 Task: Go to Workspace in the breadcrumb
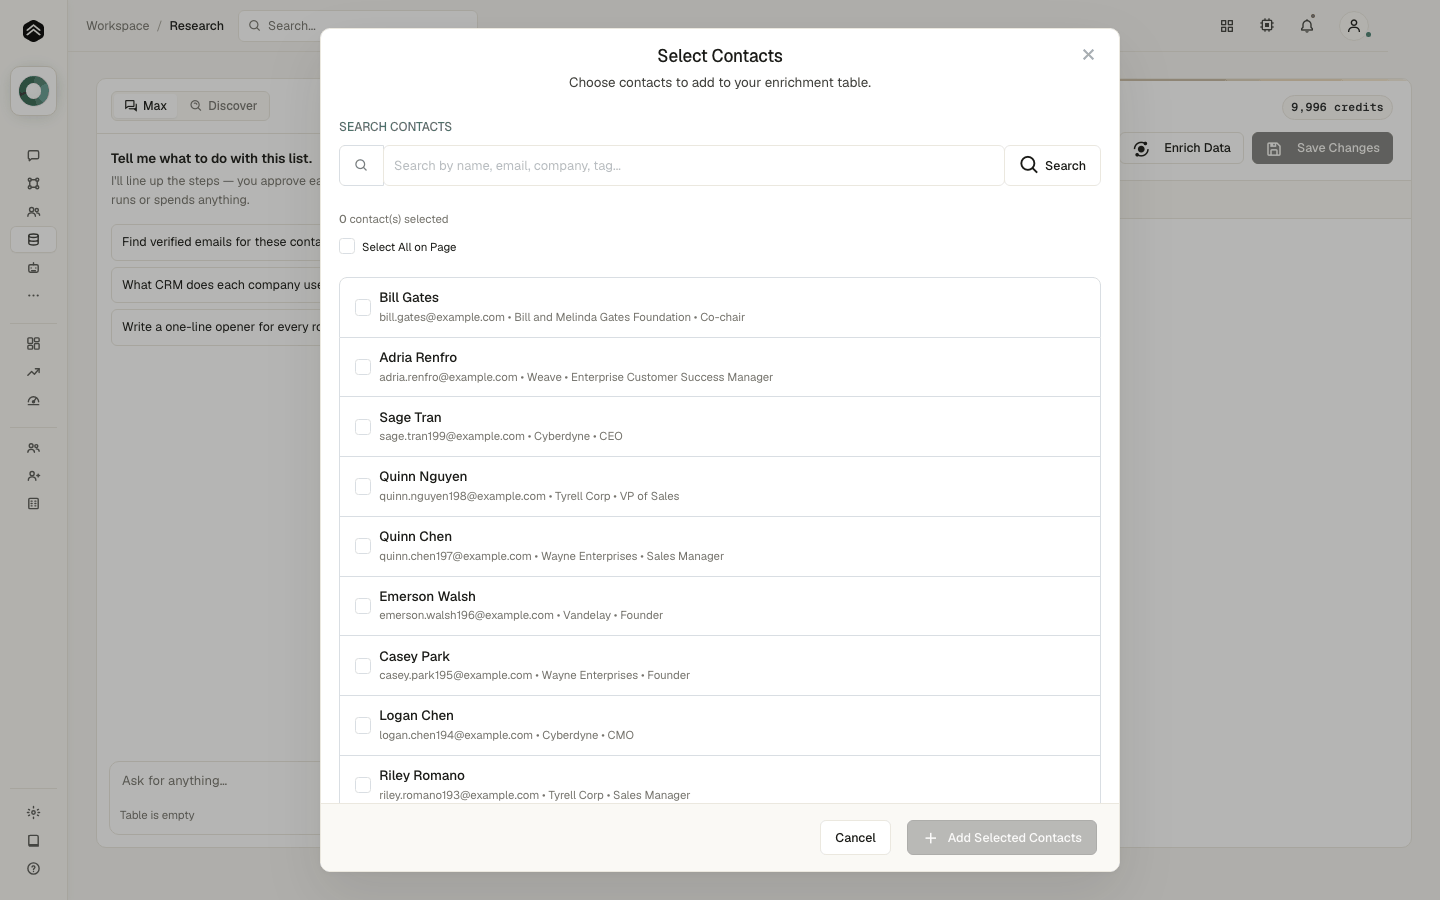point(117,26)
